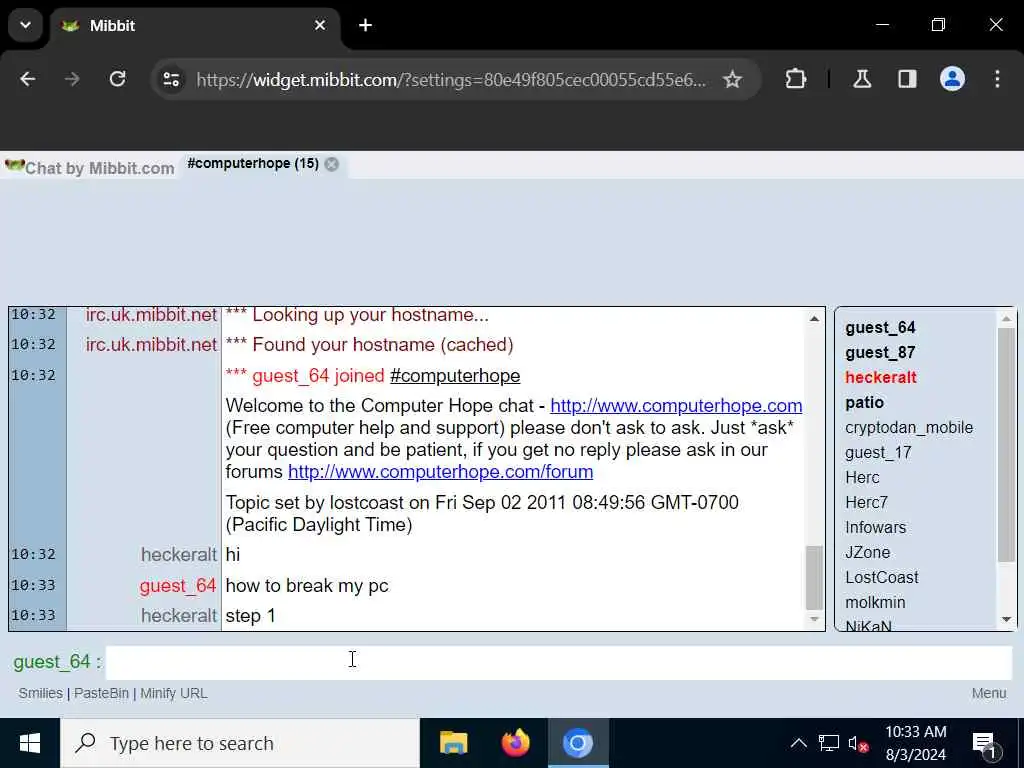Open the Minify URL tool

174,693
